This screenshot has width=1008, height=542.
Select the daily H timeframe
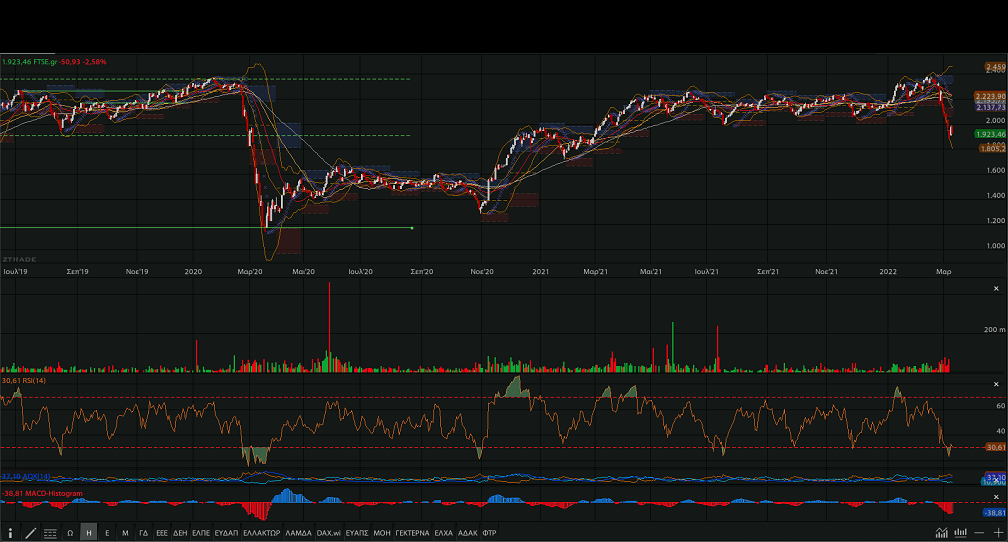pyautogui.click(x=89, y=533)
